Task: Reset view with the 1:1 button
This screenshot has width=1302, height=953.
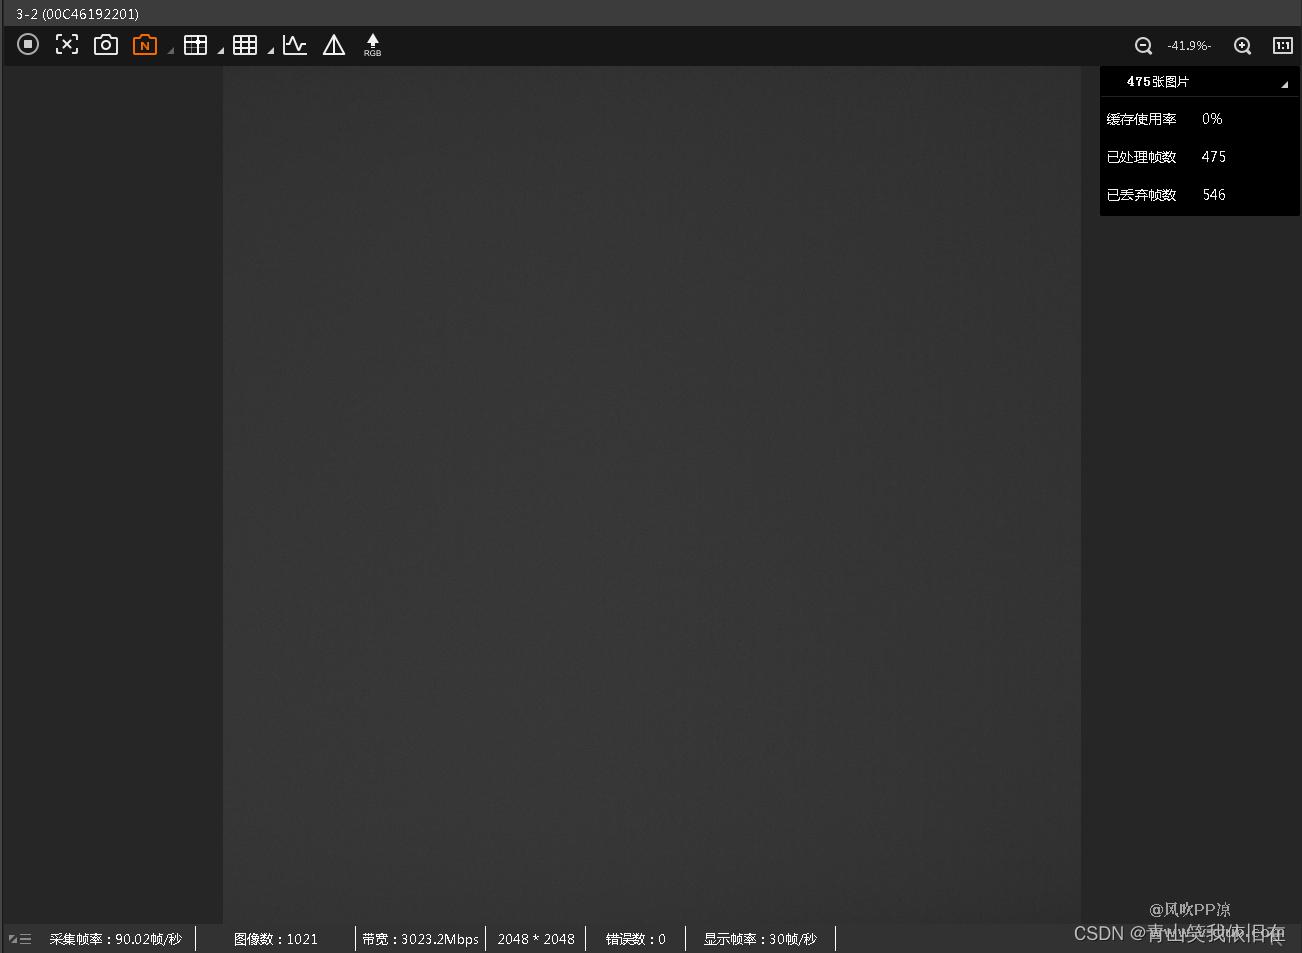Action: point(1282,45)
